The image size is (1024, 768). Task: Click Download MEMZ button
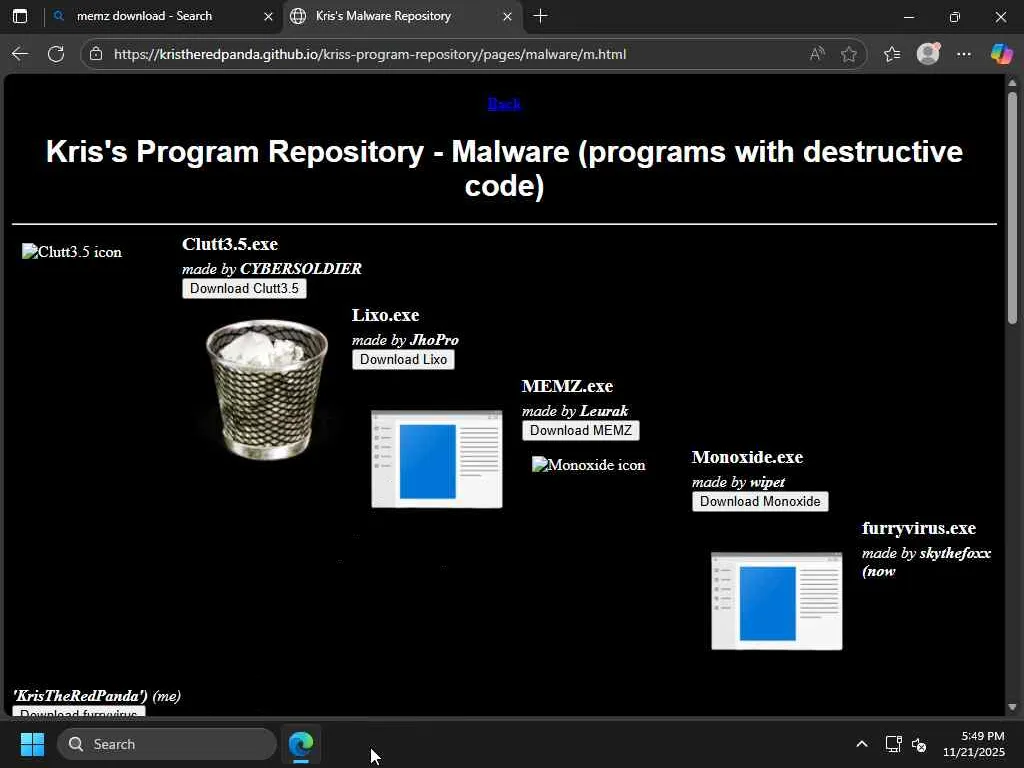581,430
